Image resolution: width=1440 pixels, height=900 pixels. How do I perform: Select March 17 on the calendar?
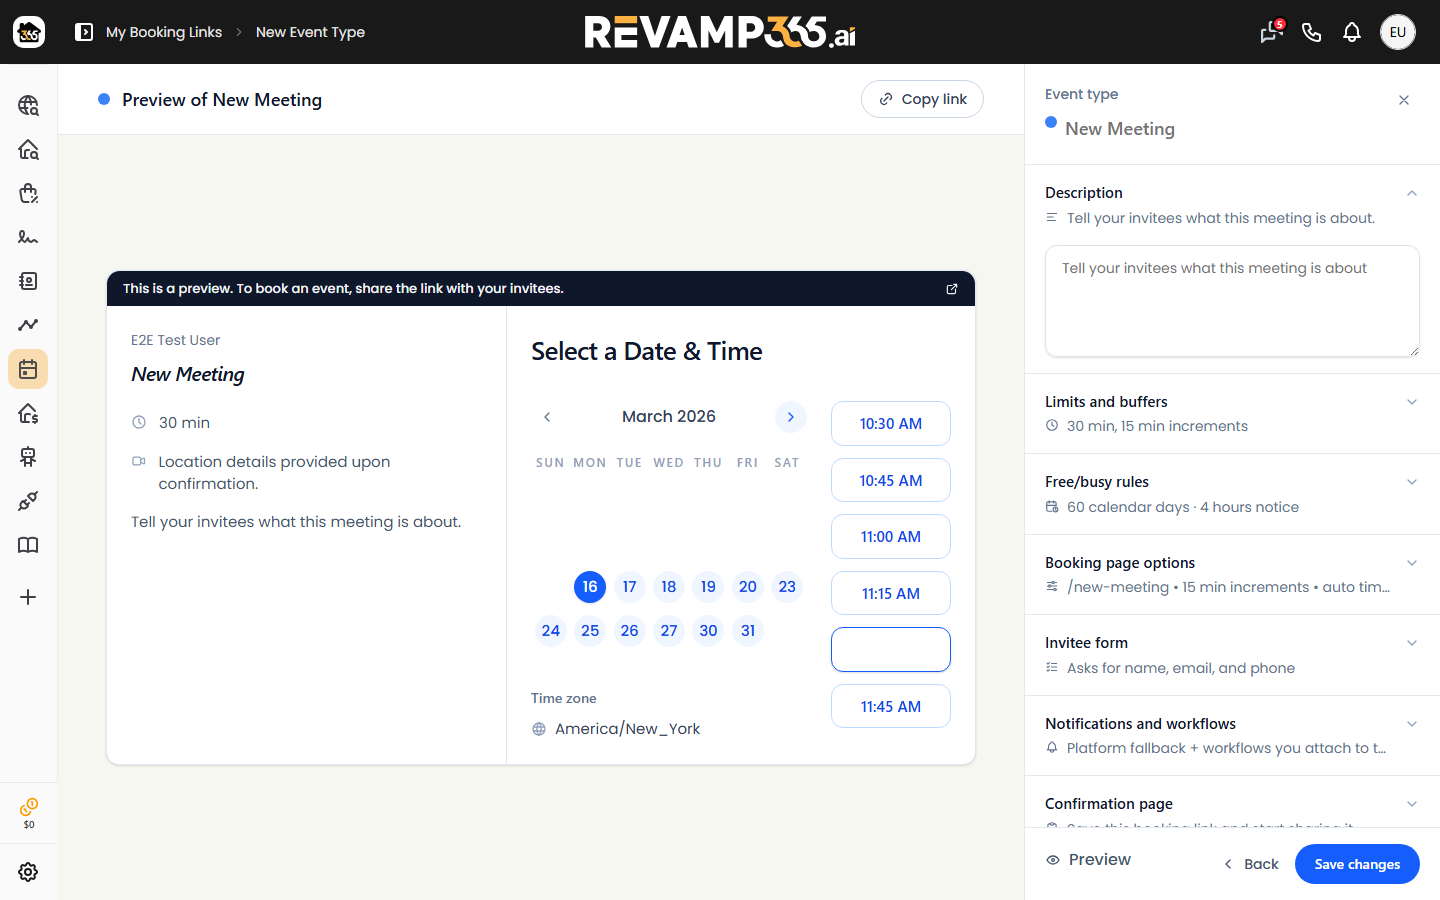click(x=629, y=587)
